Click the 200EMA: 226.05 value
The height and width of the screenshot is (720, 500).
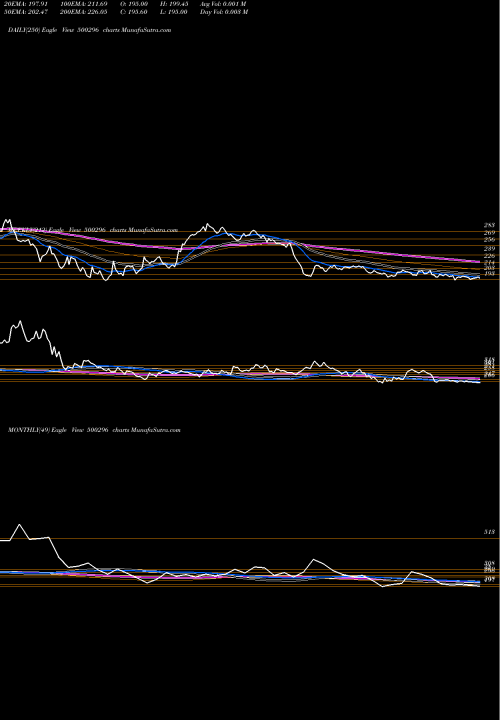pyautogui.click(x=86, y=12)
